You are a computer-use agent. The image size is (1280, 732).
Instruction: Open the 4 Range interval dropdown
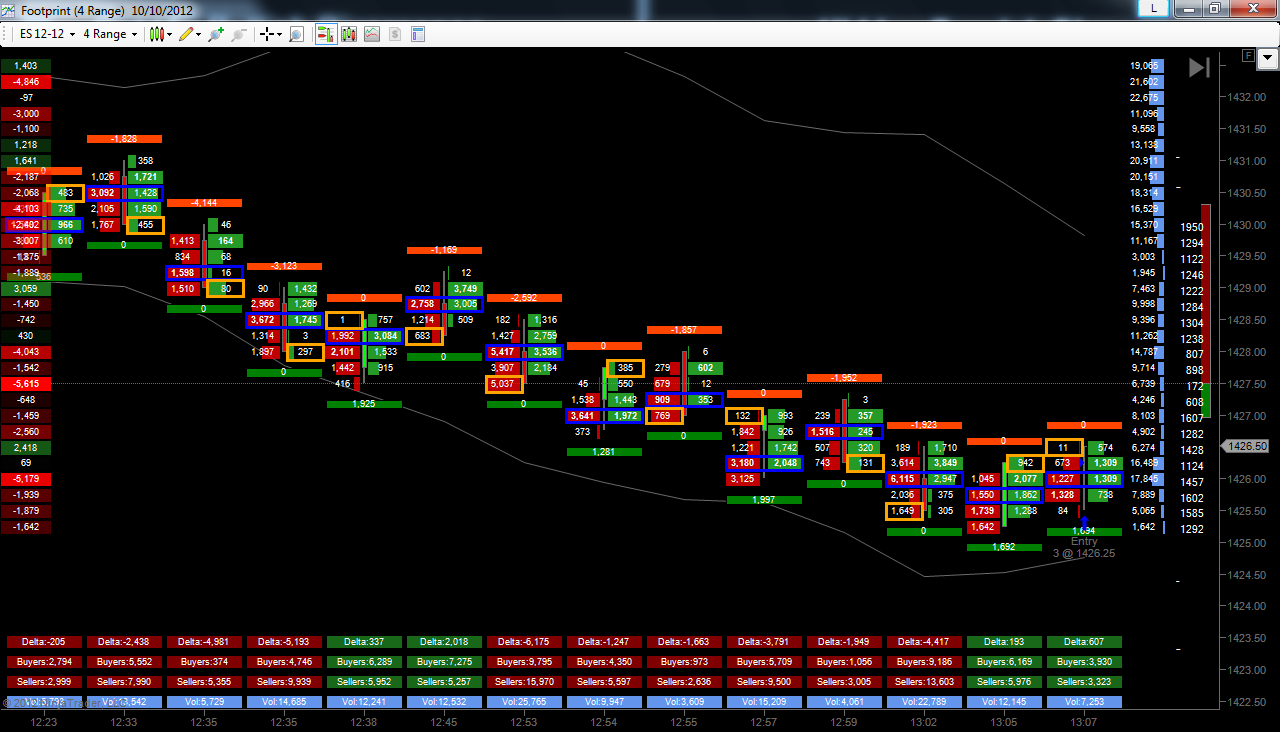click(x=110, y=34)
